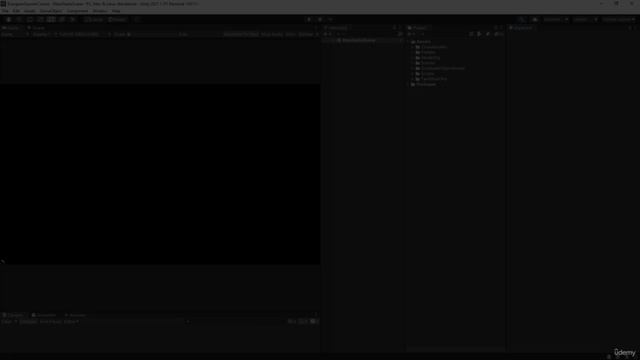The height and width of the screenshot is (360, 640).
Task: Click the Clear button in Console
Action: (7, 322)
